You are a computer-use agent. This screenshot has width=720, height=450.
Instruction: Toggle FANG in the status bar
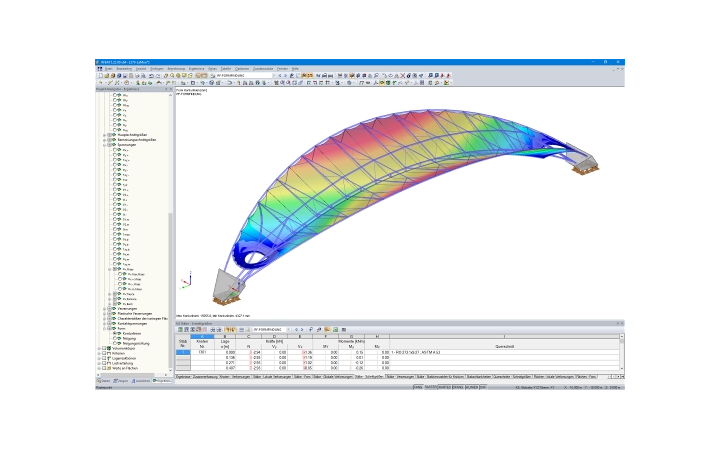coord(417,387)
